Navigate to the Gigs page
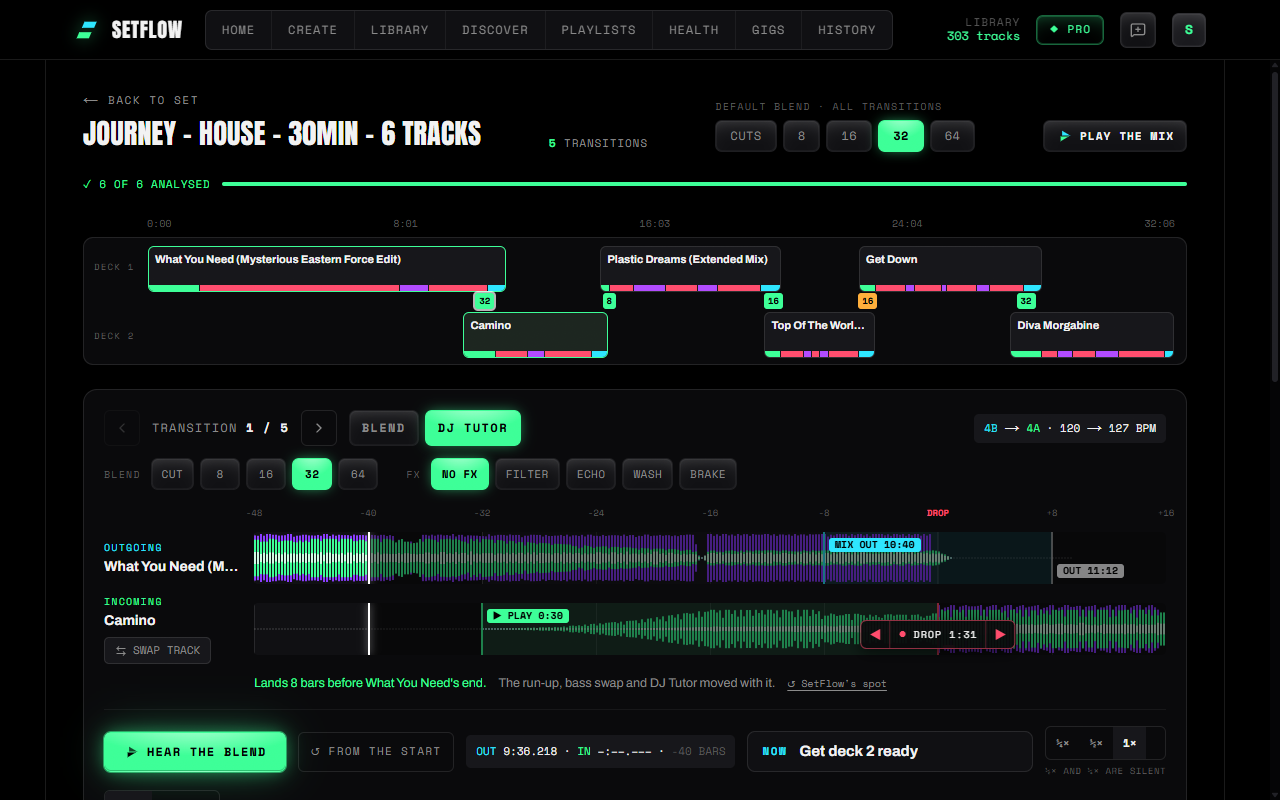The image size is (1280, 800). pyautogui.click(x=768, y=30)
